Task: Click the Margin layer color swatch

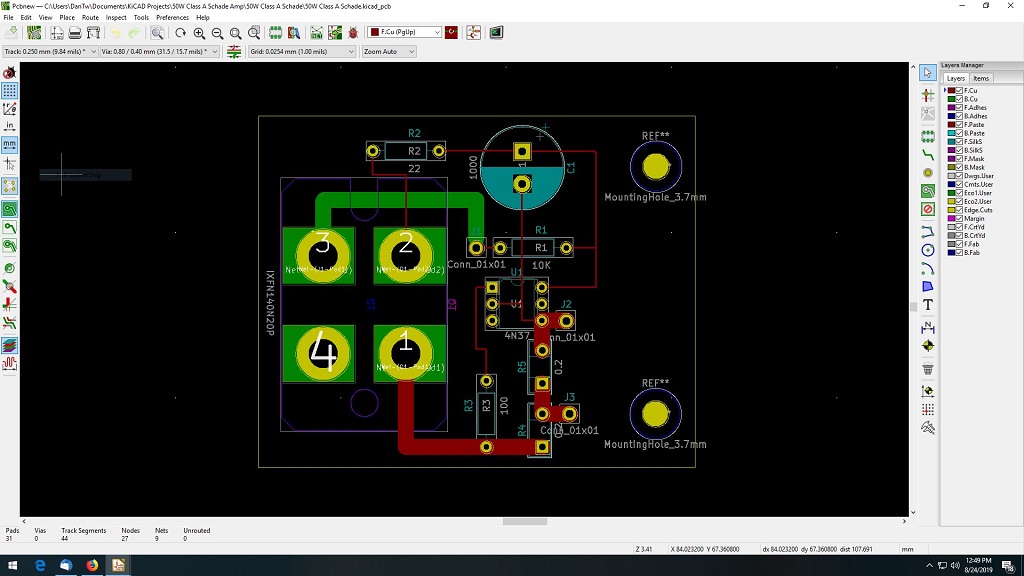Action: (952, 219)
